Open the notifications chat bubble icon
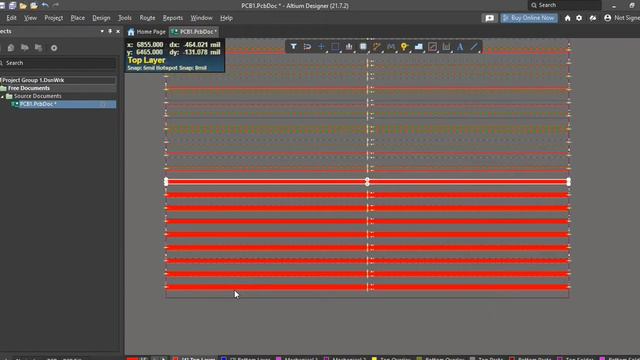Screen dimensions: 640x360 pos(489,18)
